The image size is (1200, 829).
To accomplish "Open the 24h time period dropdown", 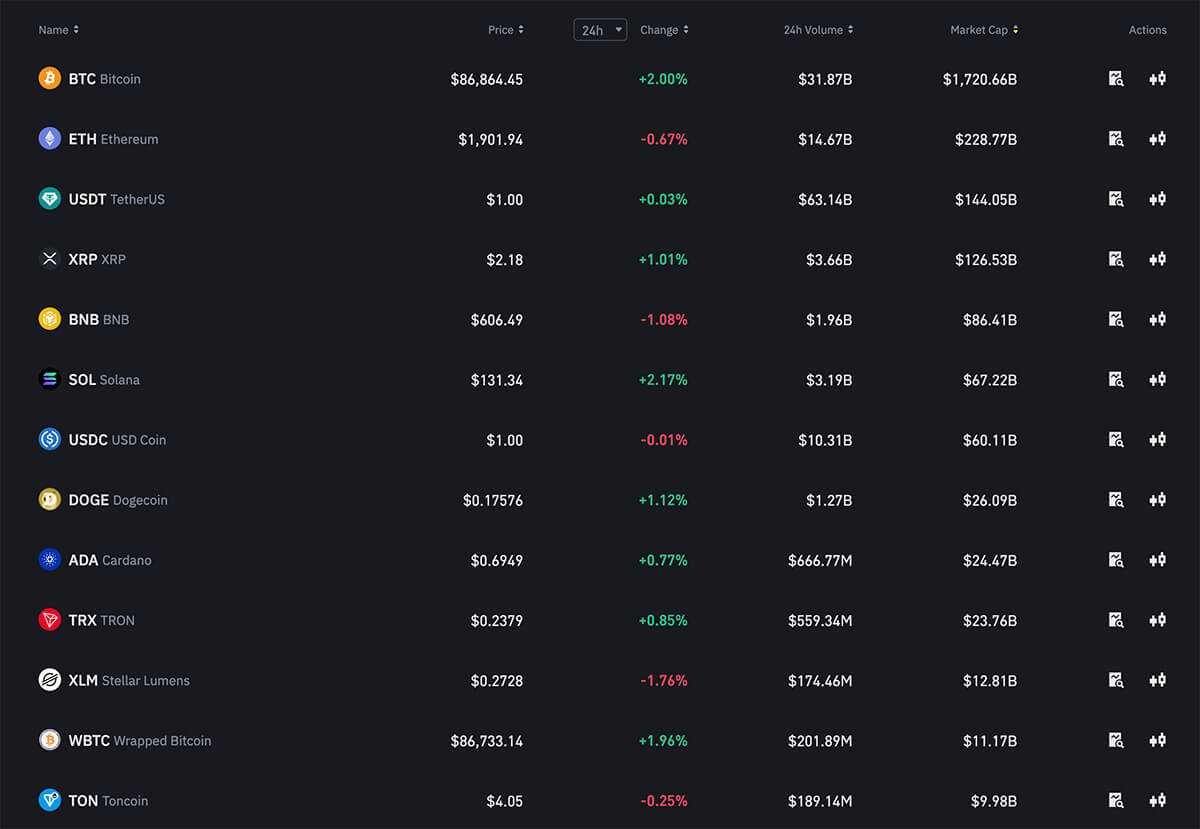I will [600, 30].
